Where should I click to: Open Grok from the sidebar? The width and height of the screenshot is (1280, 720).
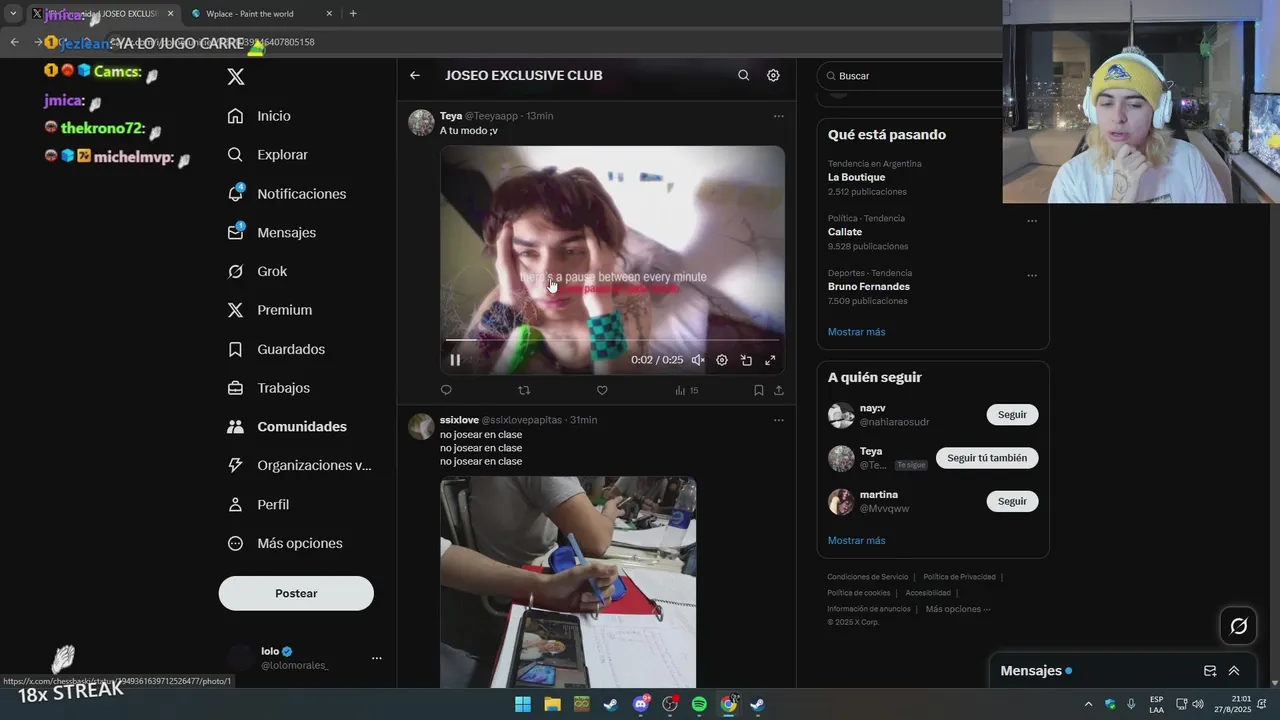[257, 271]
